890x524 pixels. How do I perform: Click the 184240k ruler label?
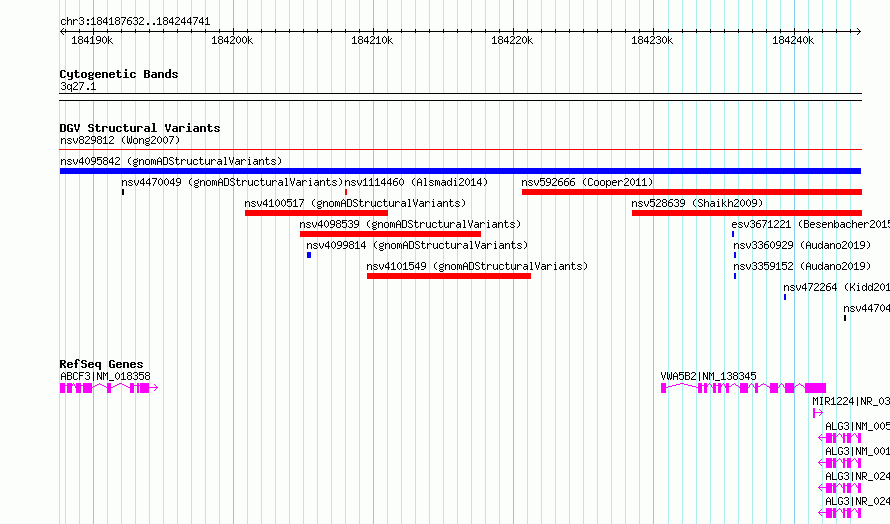[x=793, y=40]
